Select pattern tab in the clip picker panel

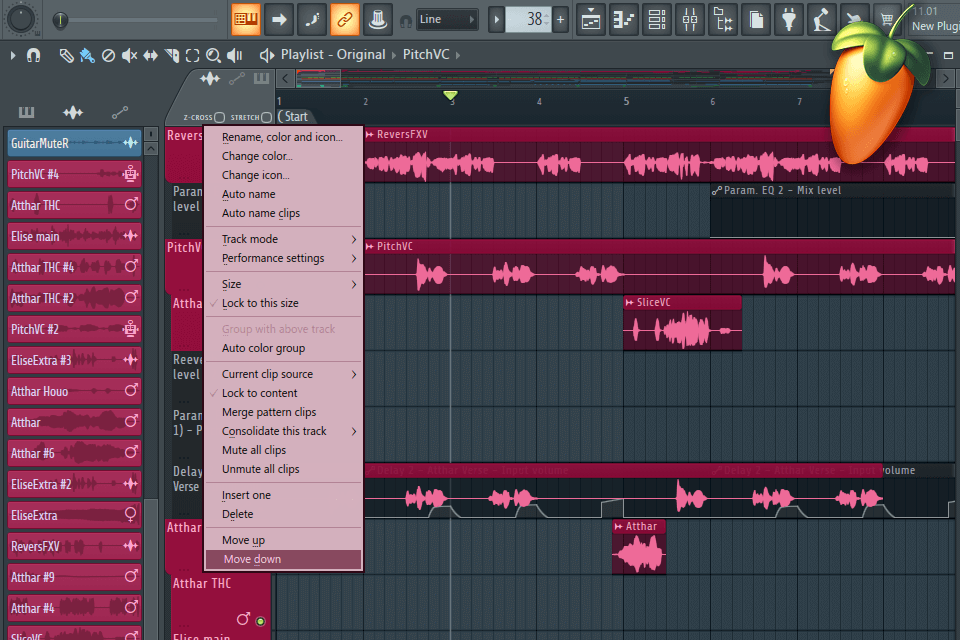[26, 112]
